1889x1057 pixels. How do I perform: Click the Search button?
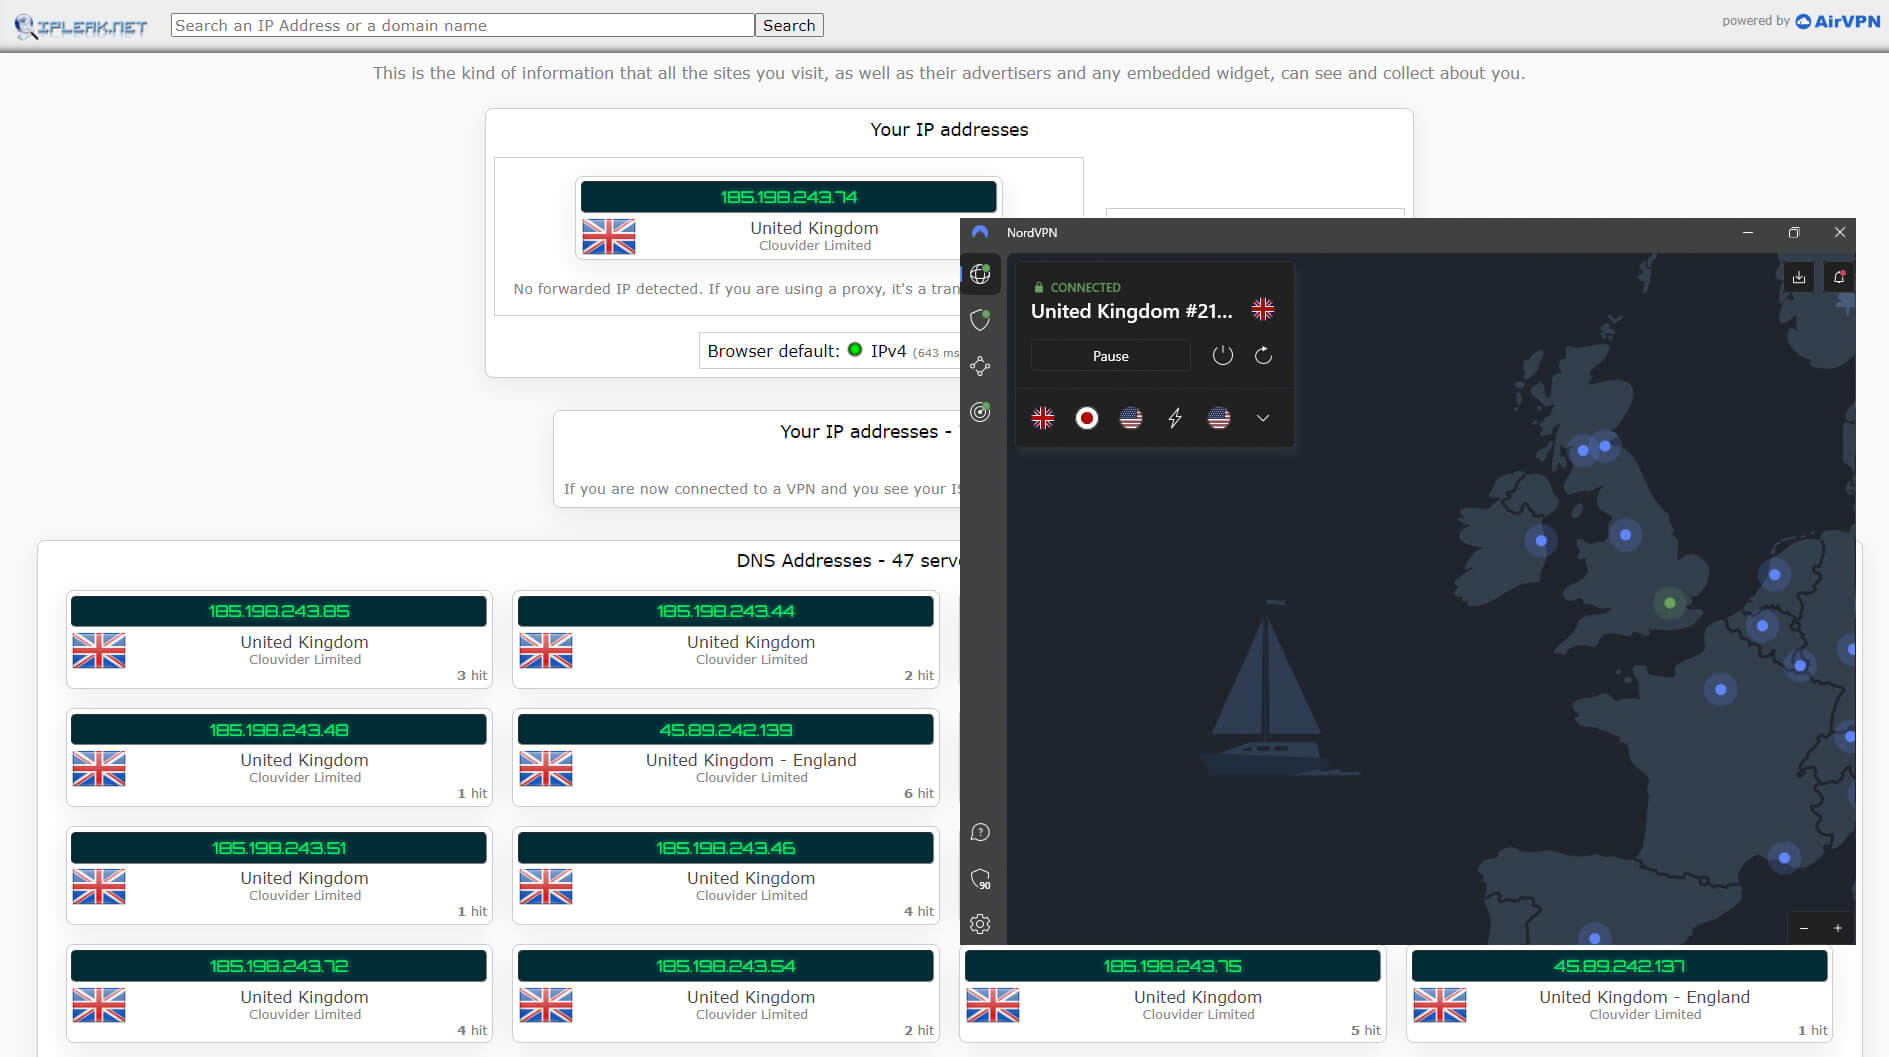tap(789, 25)
